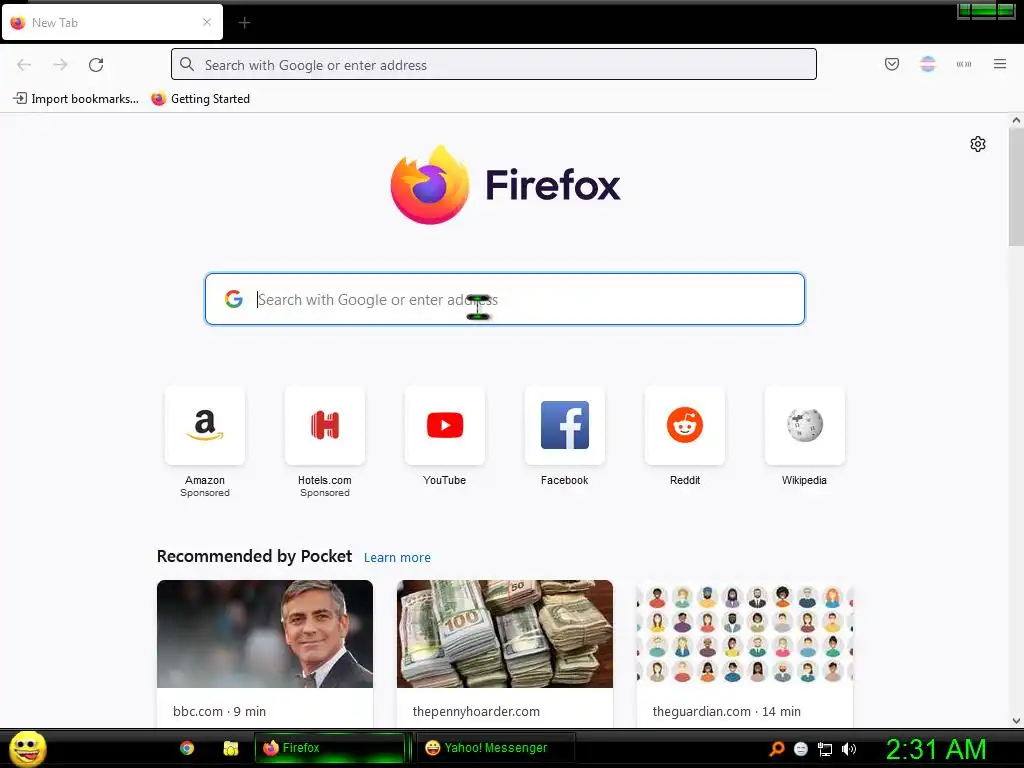Viewport: 1024px width, 768px height.
Task: Click the browser back arrow
Action: (24, 65)
